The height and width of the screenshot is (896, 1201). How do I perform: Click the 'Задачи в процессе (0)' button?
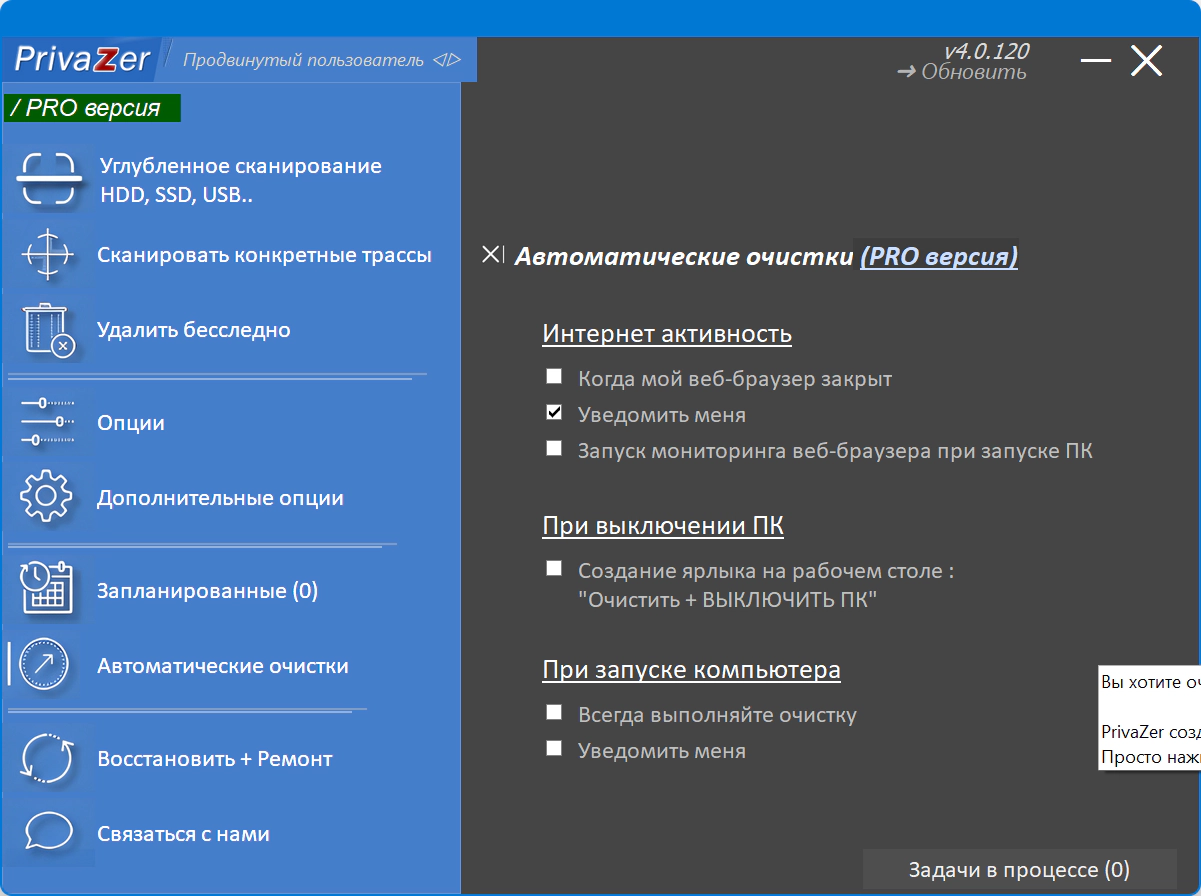point(1018,870)
